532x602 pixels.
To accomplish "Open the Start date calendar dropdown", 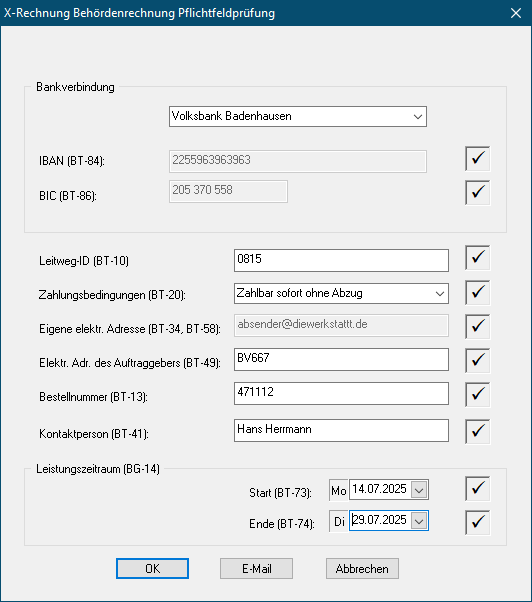I will 419,490.
